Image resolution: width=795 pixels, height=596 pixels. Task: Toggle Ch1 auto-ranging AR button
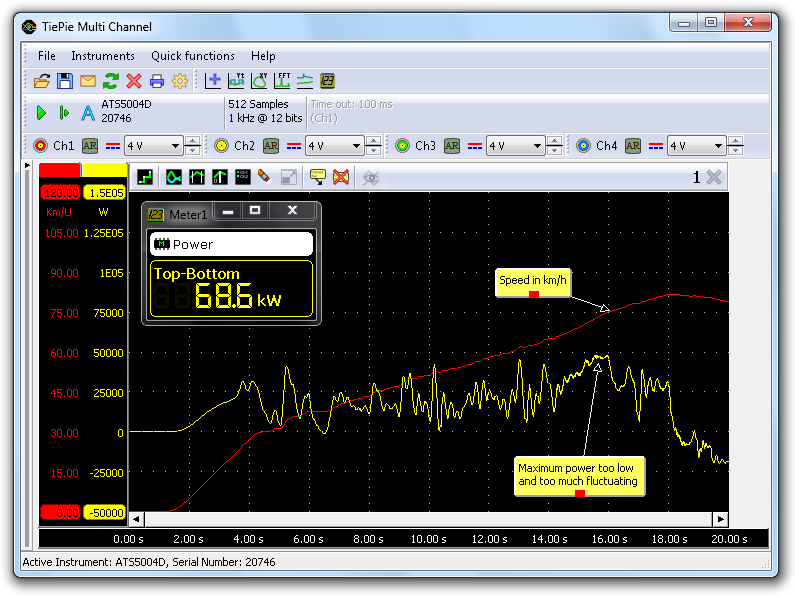pos(90,146)
